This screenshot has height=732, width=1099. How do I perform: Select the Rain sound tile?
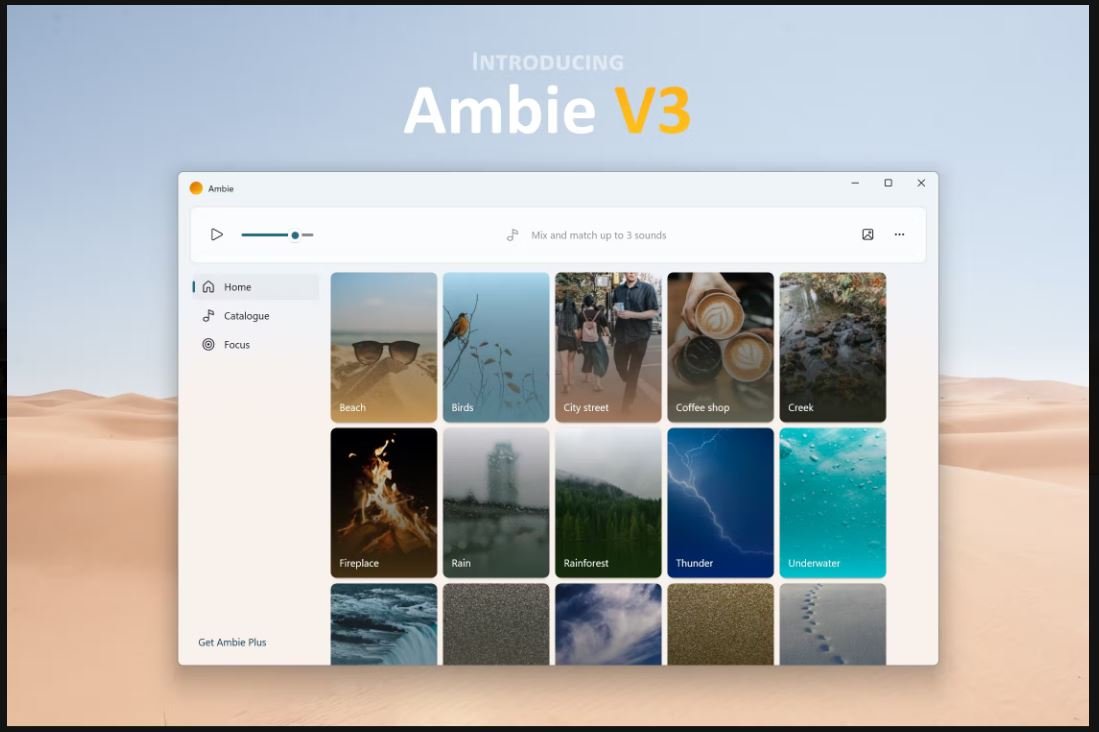click(x=496, y=503)
